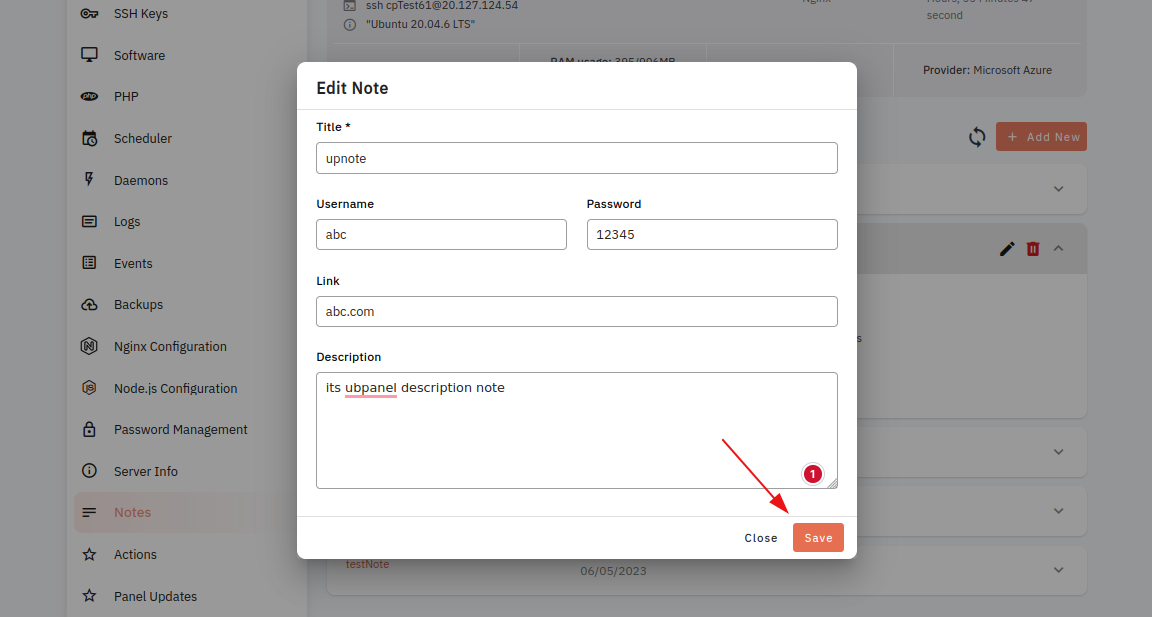Image resolution: width=1152 pixels, height=617 pixels.
Task: Click the Password field containing 12345
Action: (x=712, y=234)
